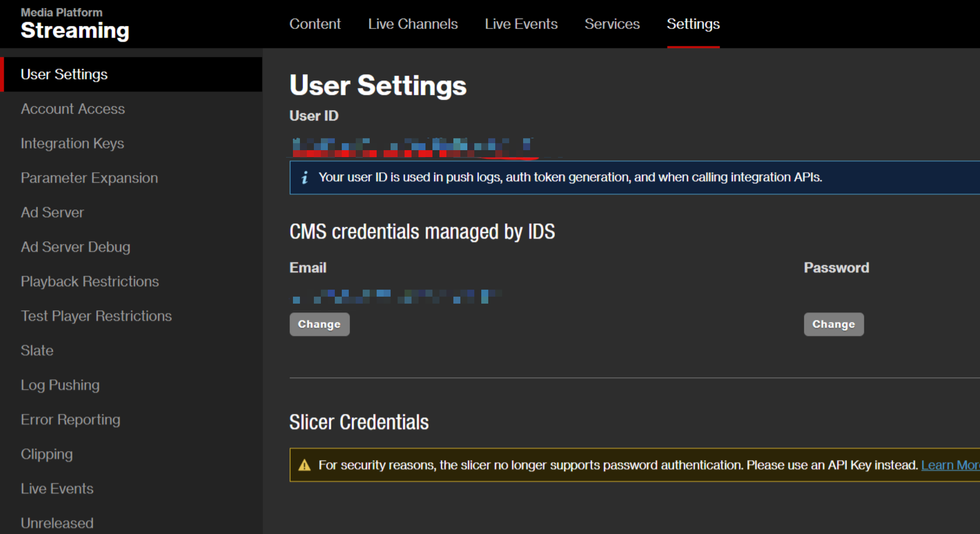
Task: Follow the Learn More link in the slicer warning
Action: click(x=950, y=465)
